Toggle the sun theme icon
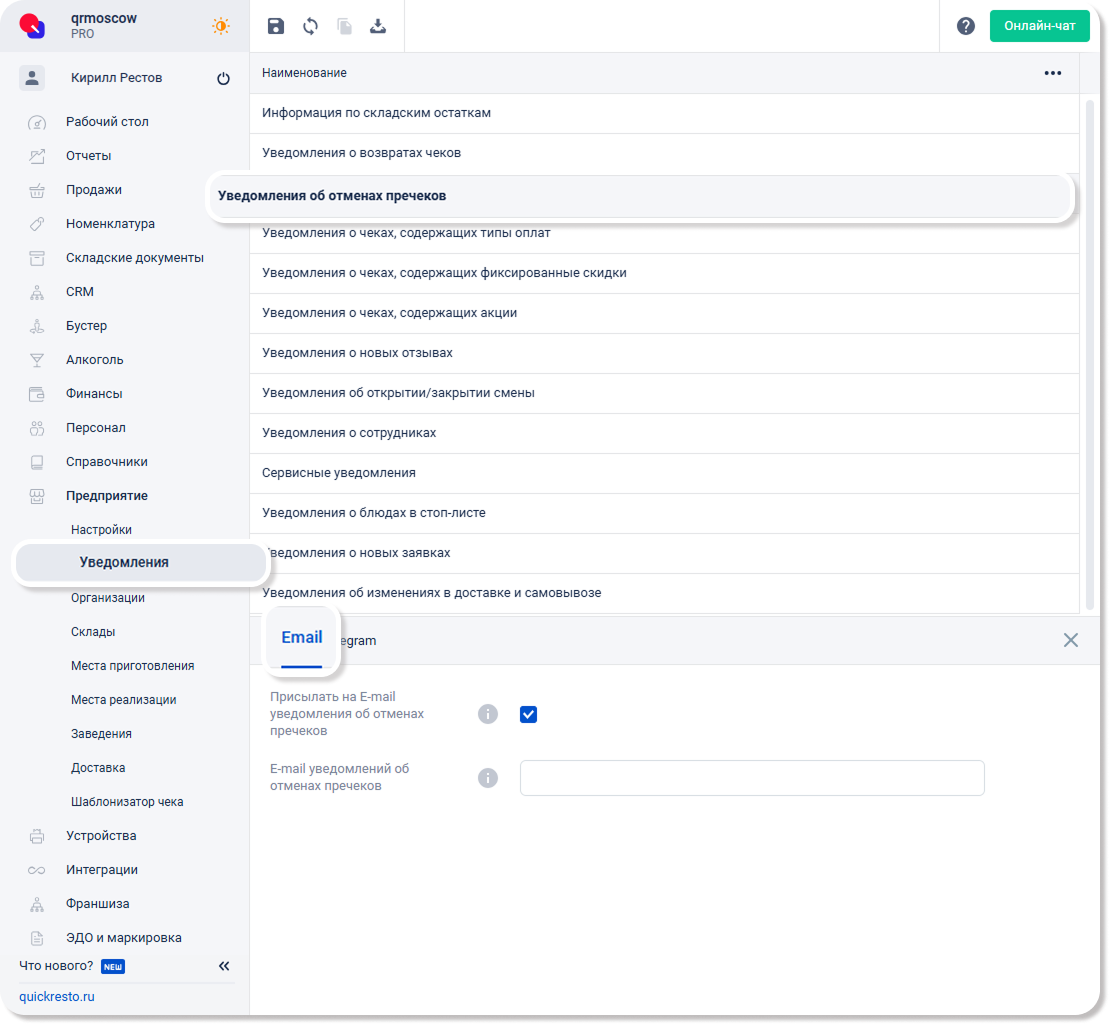This screenshot has width=1109, height=1024. (x=221, y=27)
